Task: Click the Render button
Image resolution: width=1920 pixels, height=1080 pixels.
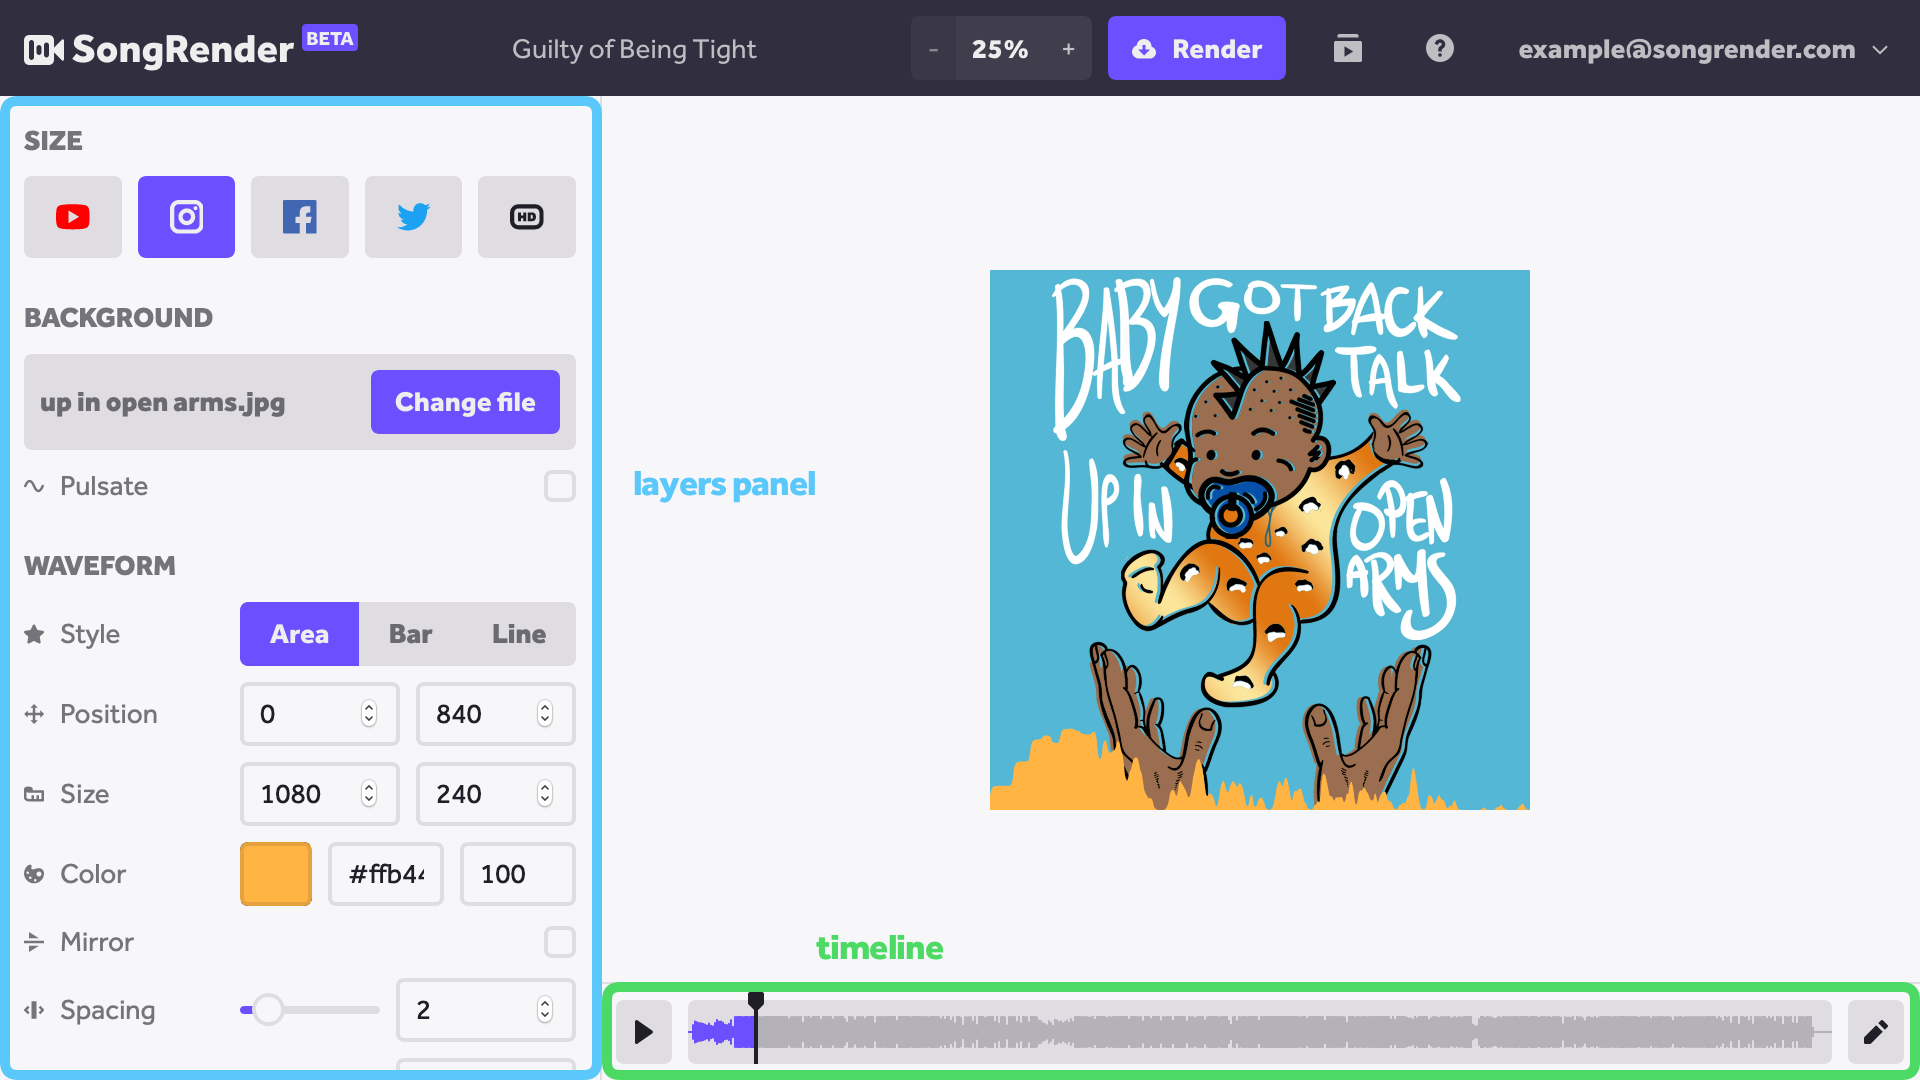Action: [x=1196, y=48]
